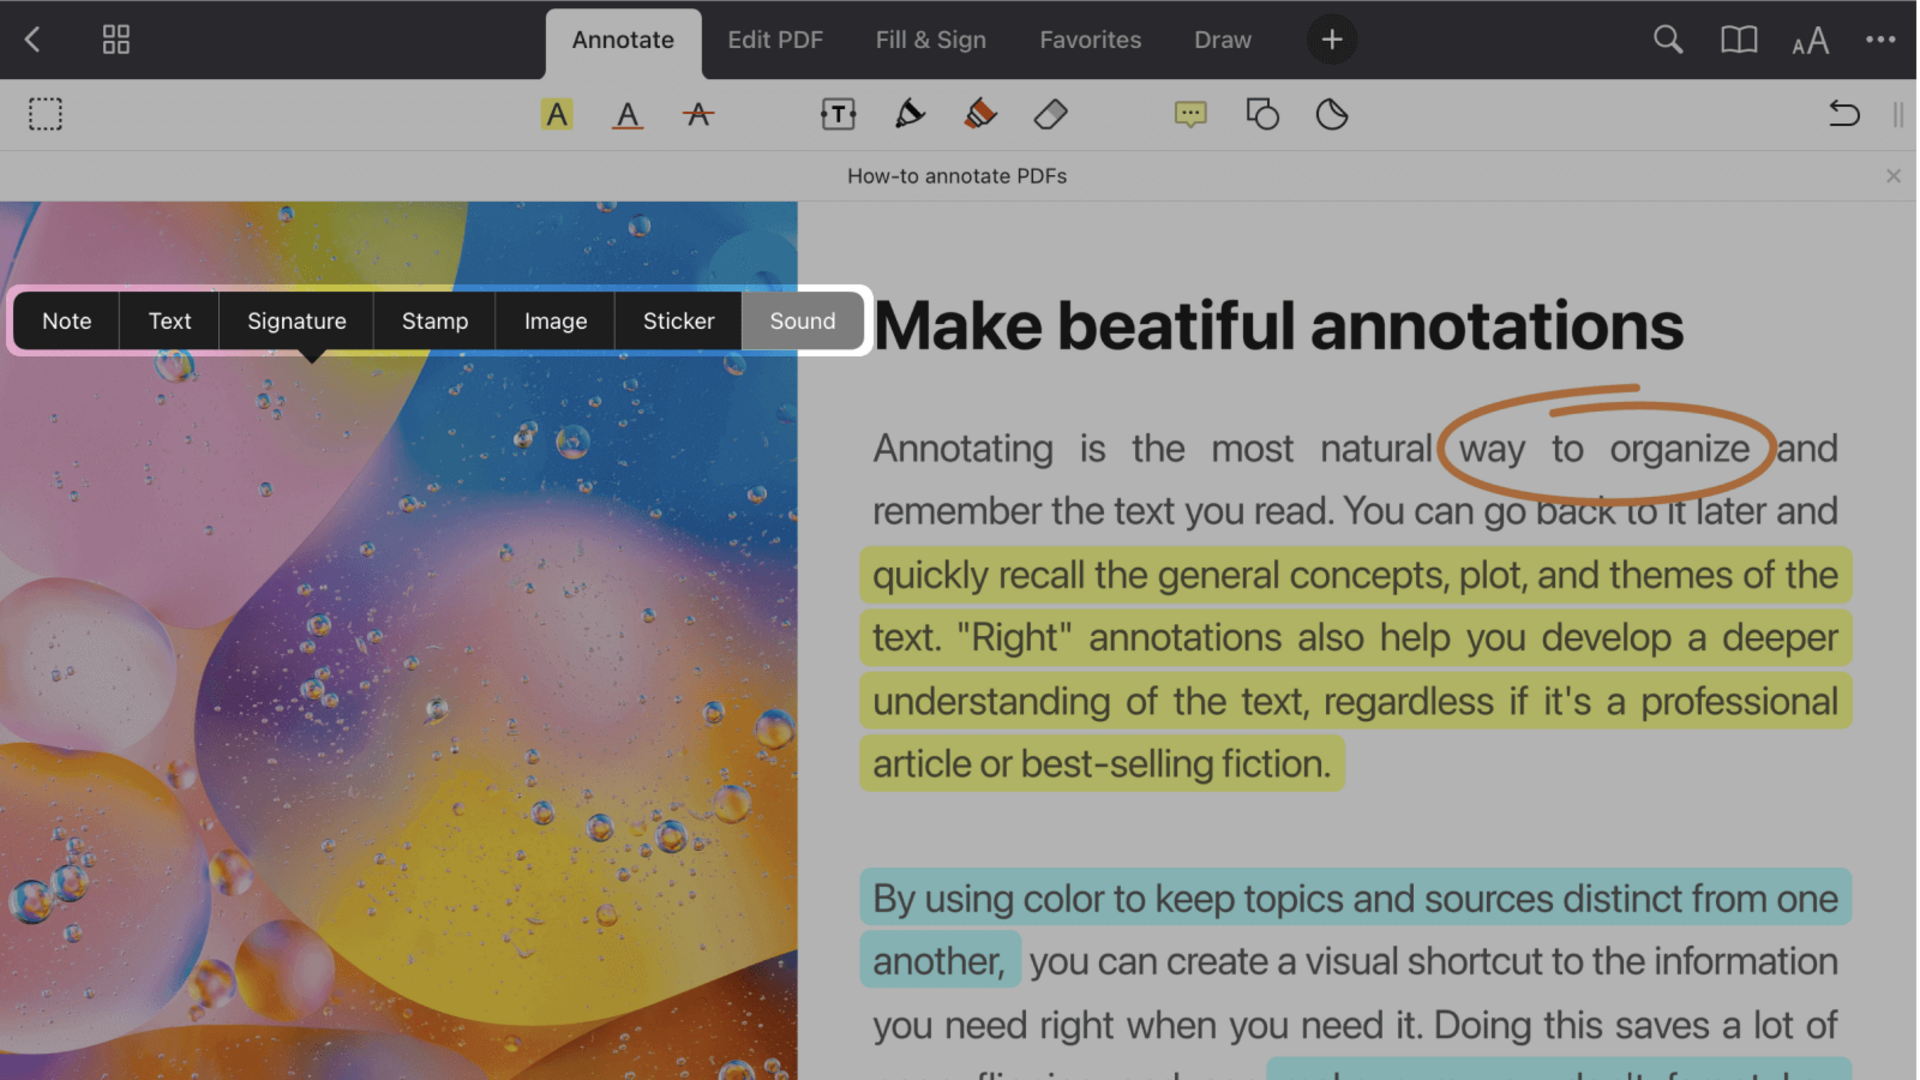Image resolution: width=1920 pixels, height=1080 pixels.
Task: Select the Highlighter marker tool
Action: click(x=980, y=114)
